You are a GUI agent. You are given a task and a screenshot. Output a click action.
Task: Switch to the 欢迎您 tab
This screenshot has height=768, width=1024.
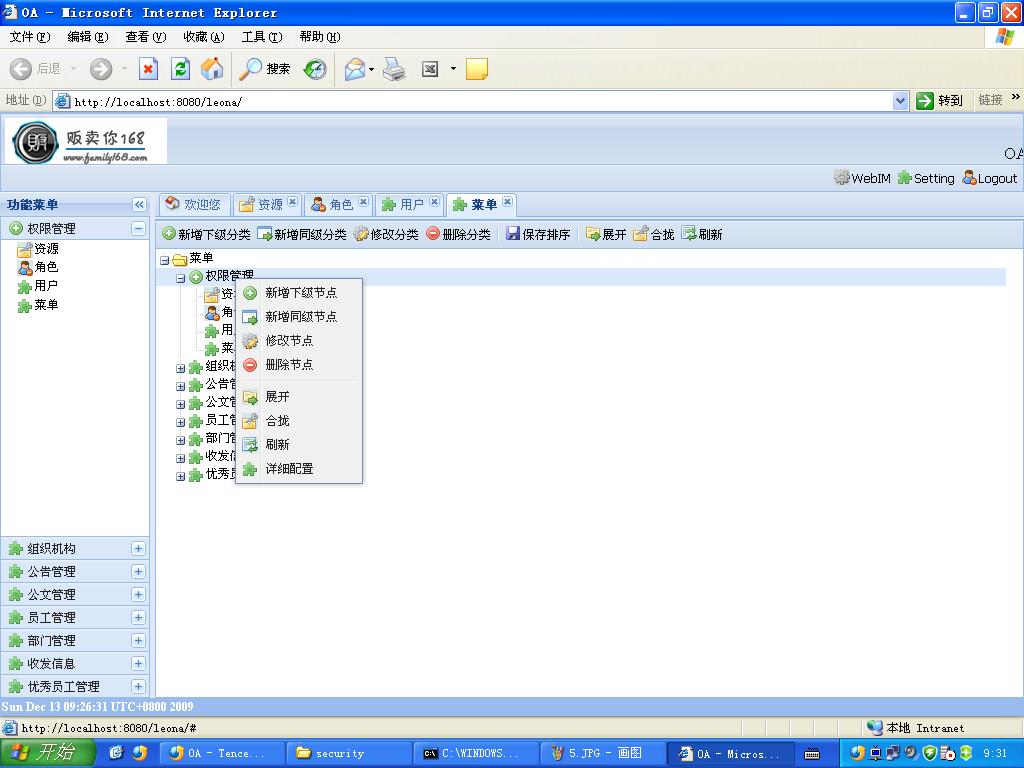(194, 204)
